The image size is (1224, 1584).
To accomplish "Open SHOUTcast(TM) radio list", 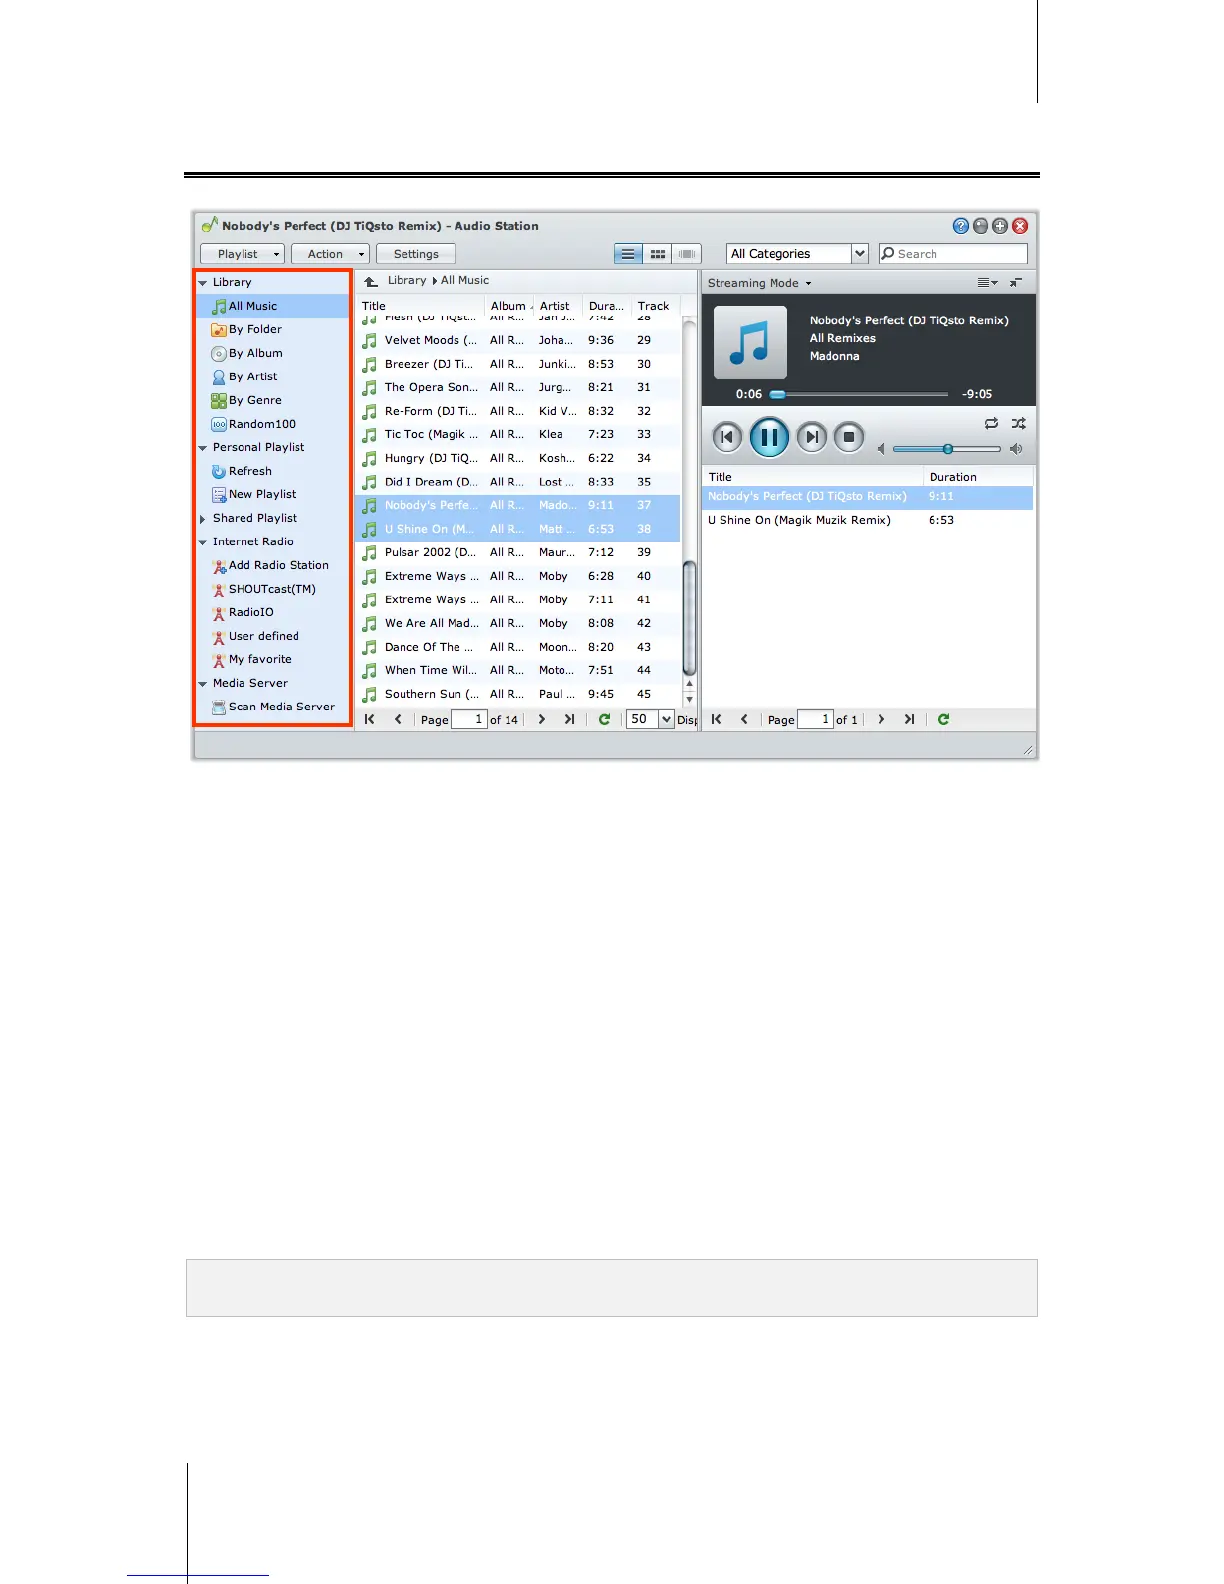I will (272, 589).
